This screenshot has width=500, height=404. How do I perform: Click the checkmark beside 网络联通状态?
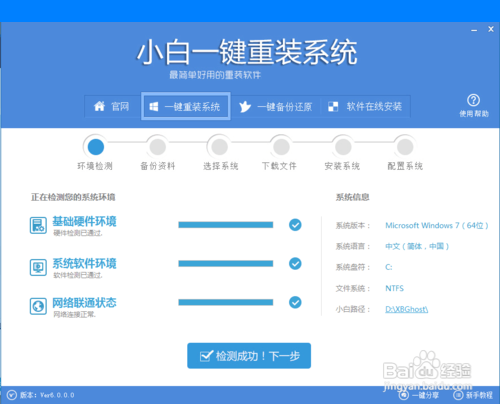[x=295, y=302]
